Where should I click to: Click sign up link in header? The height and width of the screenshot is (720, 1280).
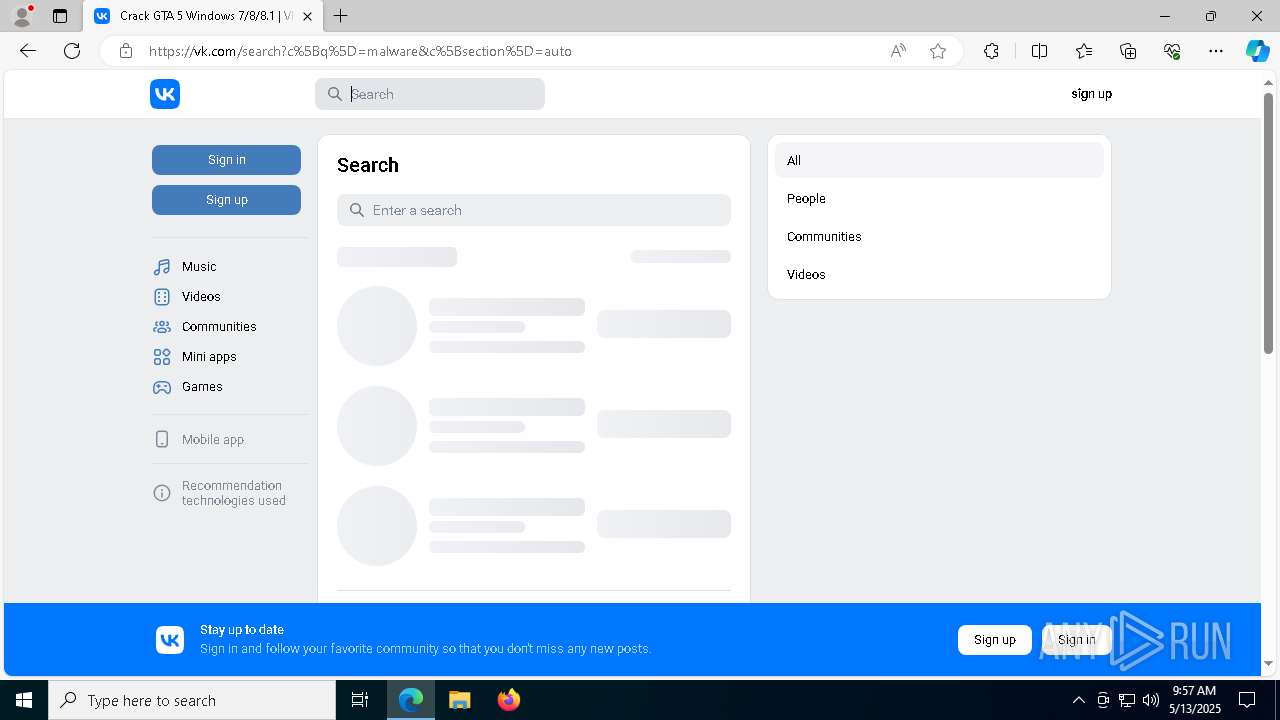(1091, 94)
